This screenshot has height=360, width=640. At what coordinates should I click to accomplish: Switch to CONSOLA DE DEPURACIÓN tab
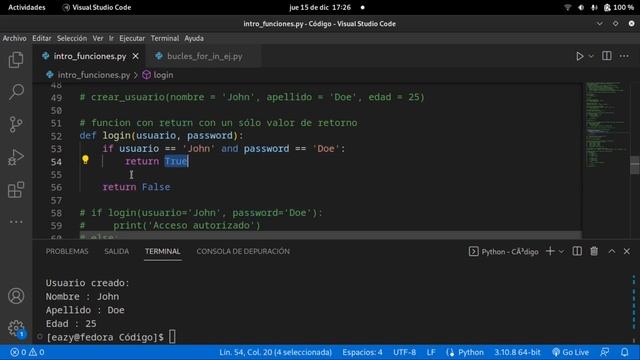click(x=243, y=251)
